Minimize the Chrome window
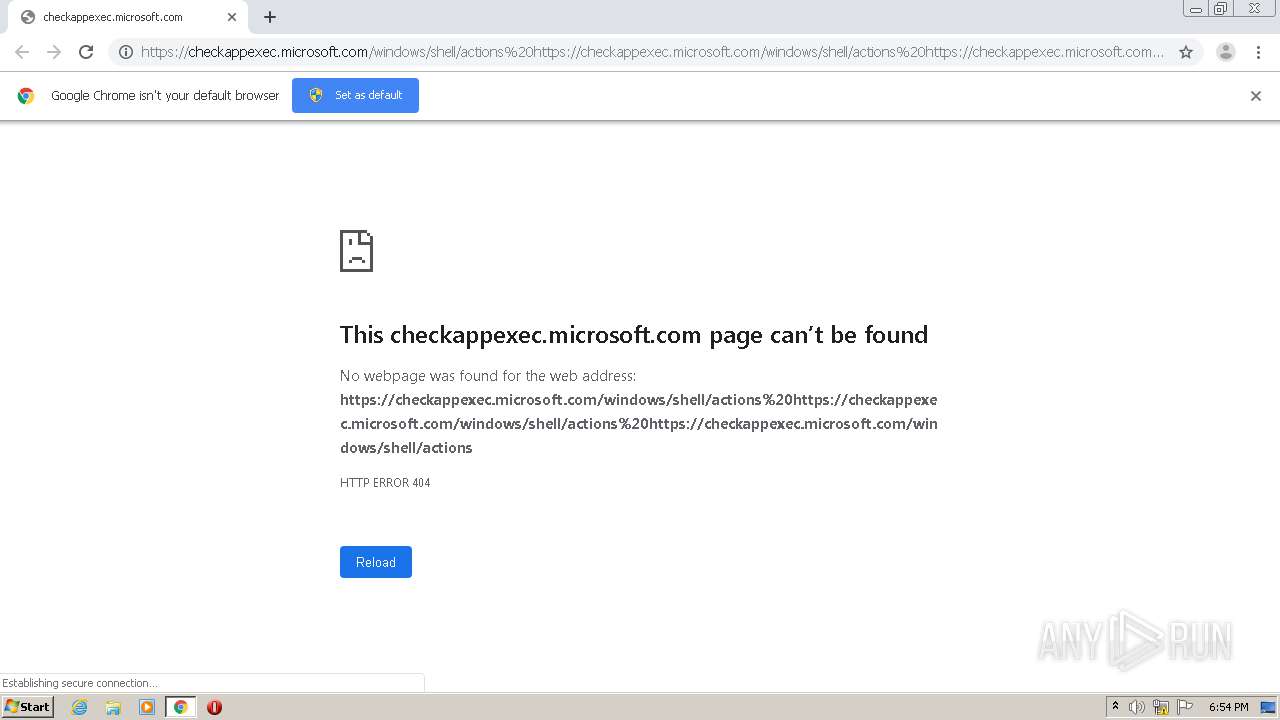Viewport: 1280px width, 720px height. [x=1196, y=9]
